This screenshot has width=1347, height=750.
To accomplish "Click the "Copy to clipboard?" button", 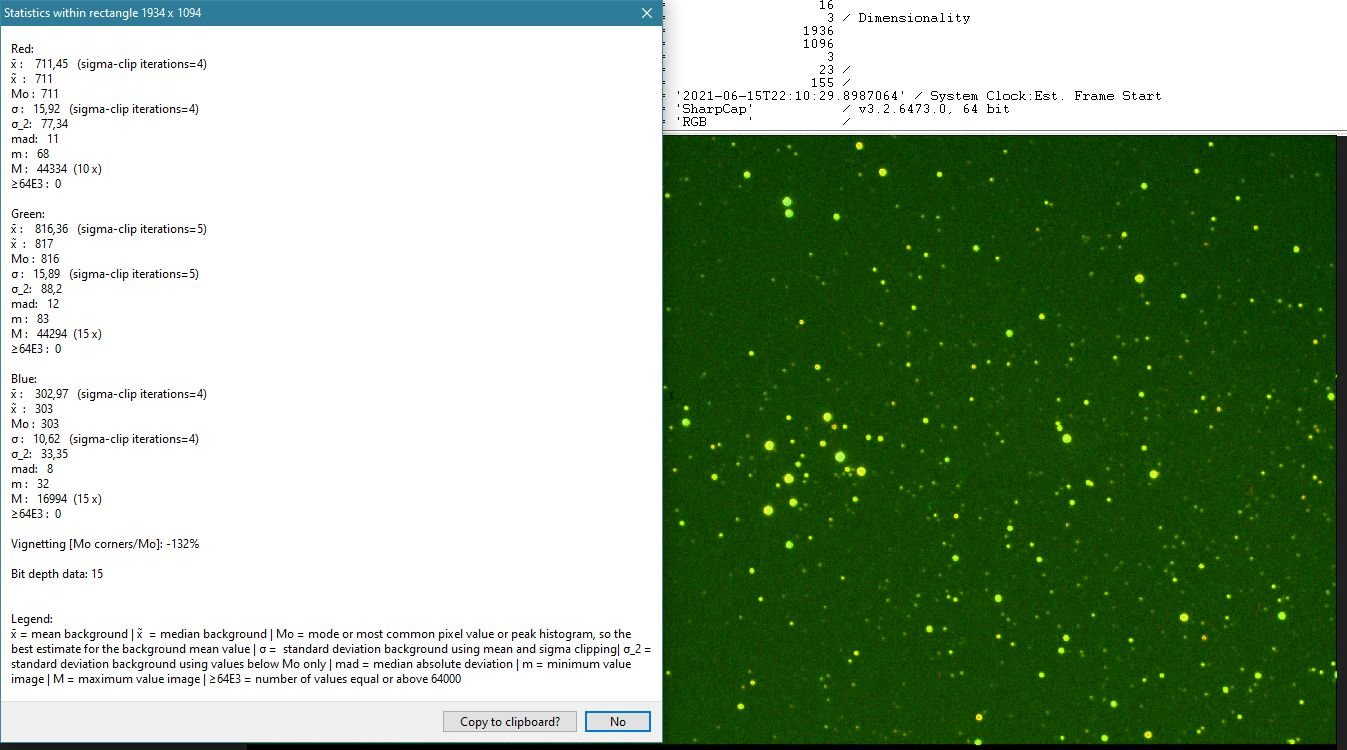I will tap(510, 721).
